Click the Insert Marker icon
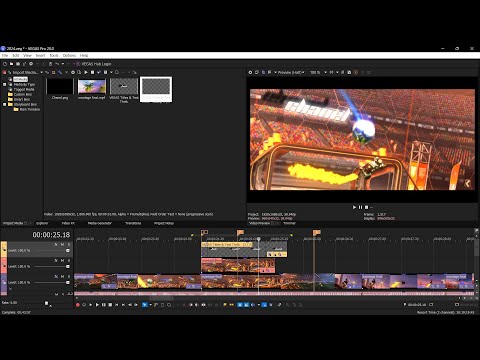The width and height of the screenshot is (480, 360). tap(225, 305)
